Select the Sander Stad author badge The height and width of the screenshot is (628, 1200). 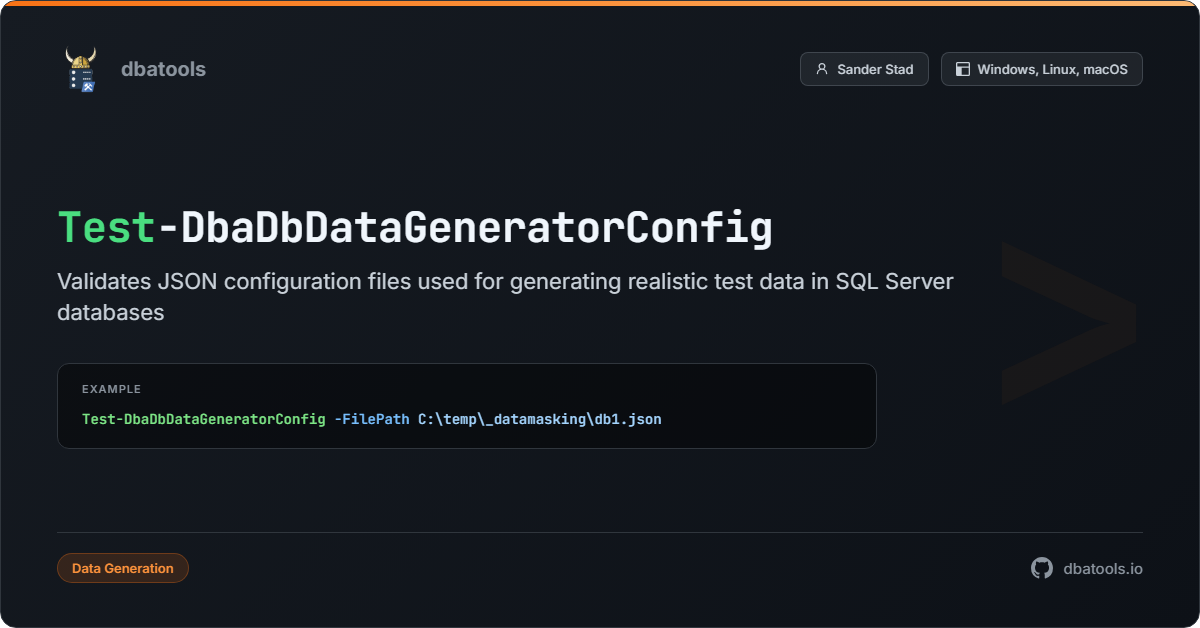pos(864,69)
